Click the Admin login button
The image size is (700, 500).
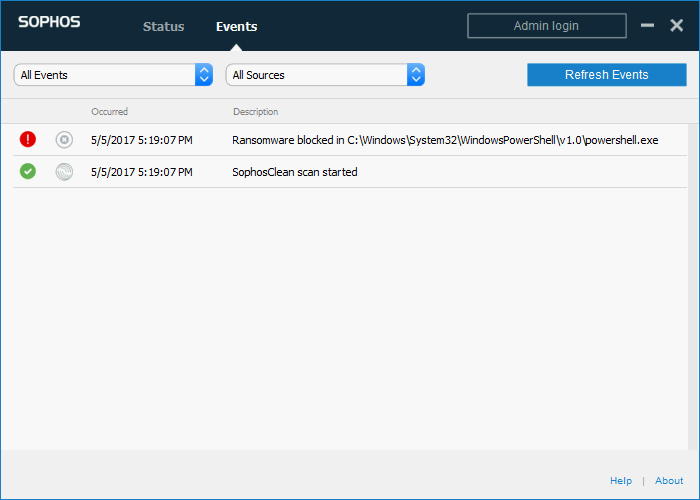pos(547,26)
